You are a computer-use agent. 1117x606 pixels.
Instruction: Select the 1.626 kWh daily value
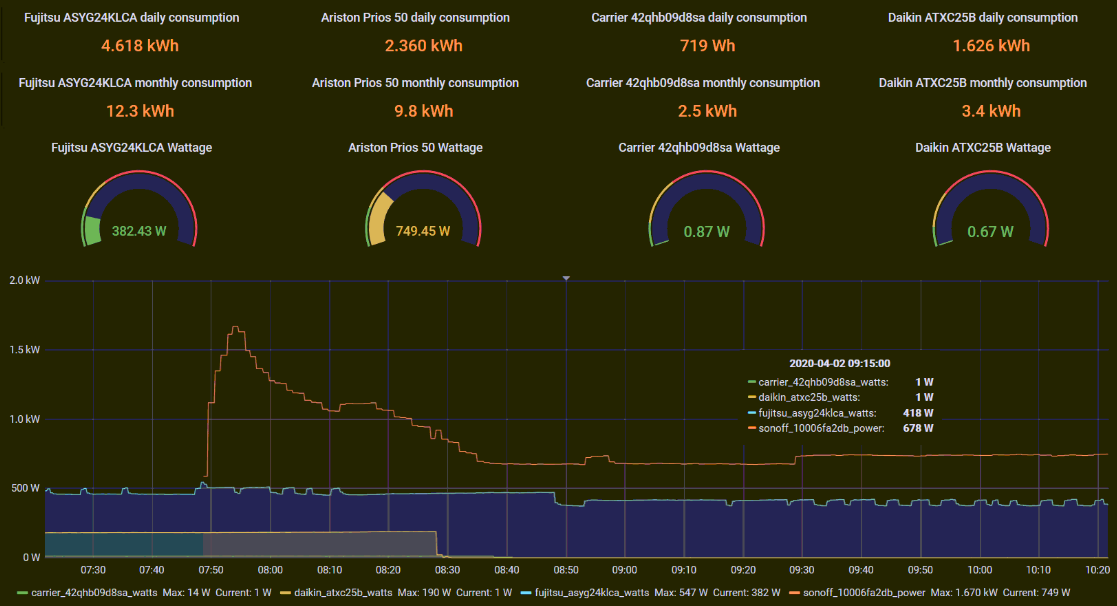pos(991,46)
